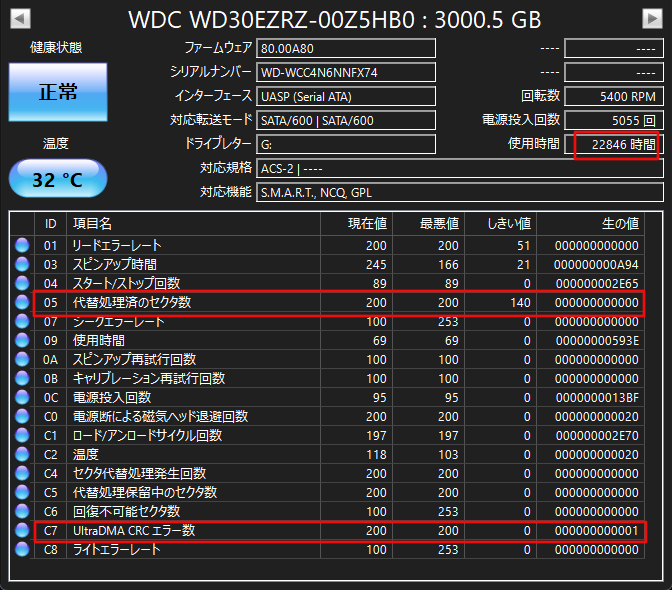The width and height of the screenshot is (672, 590).
Task: Select the リードエラーレート attribute name
Action: [117, 245]
